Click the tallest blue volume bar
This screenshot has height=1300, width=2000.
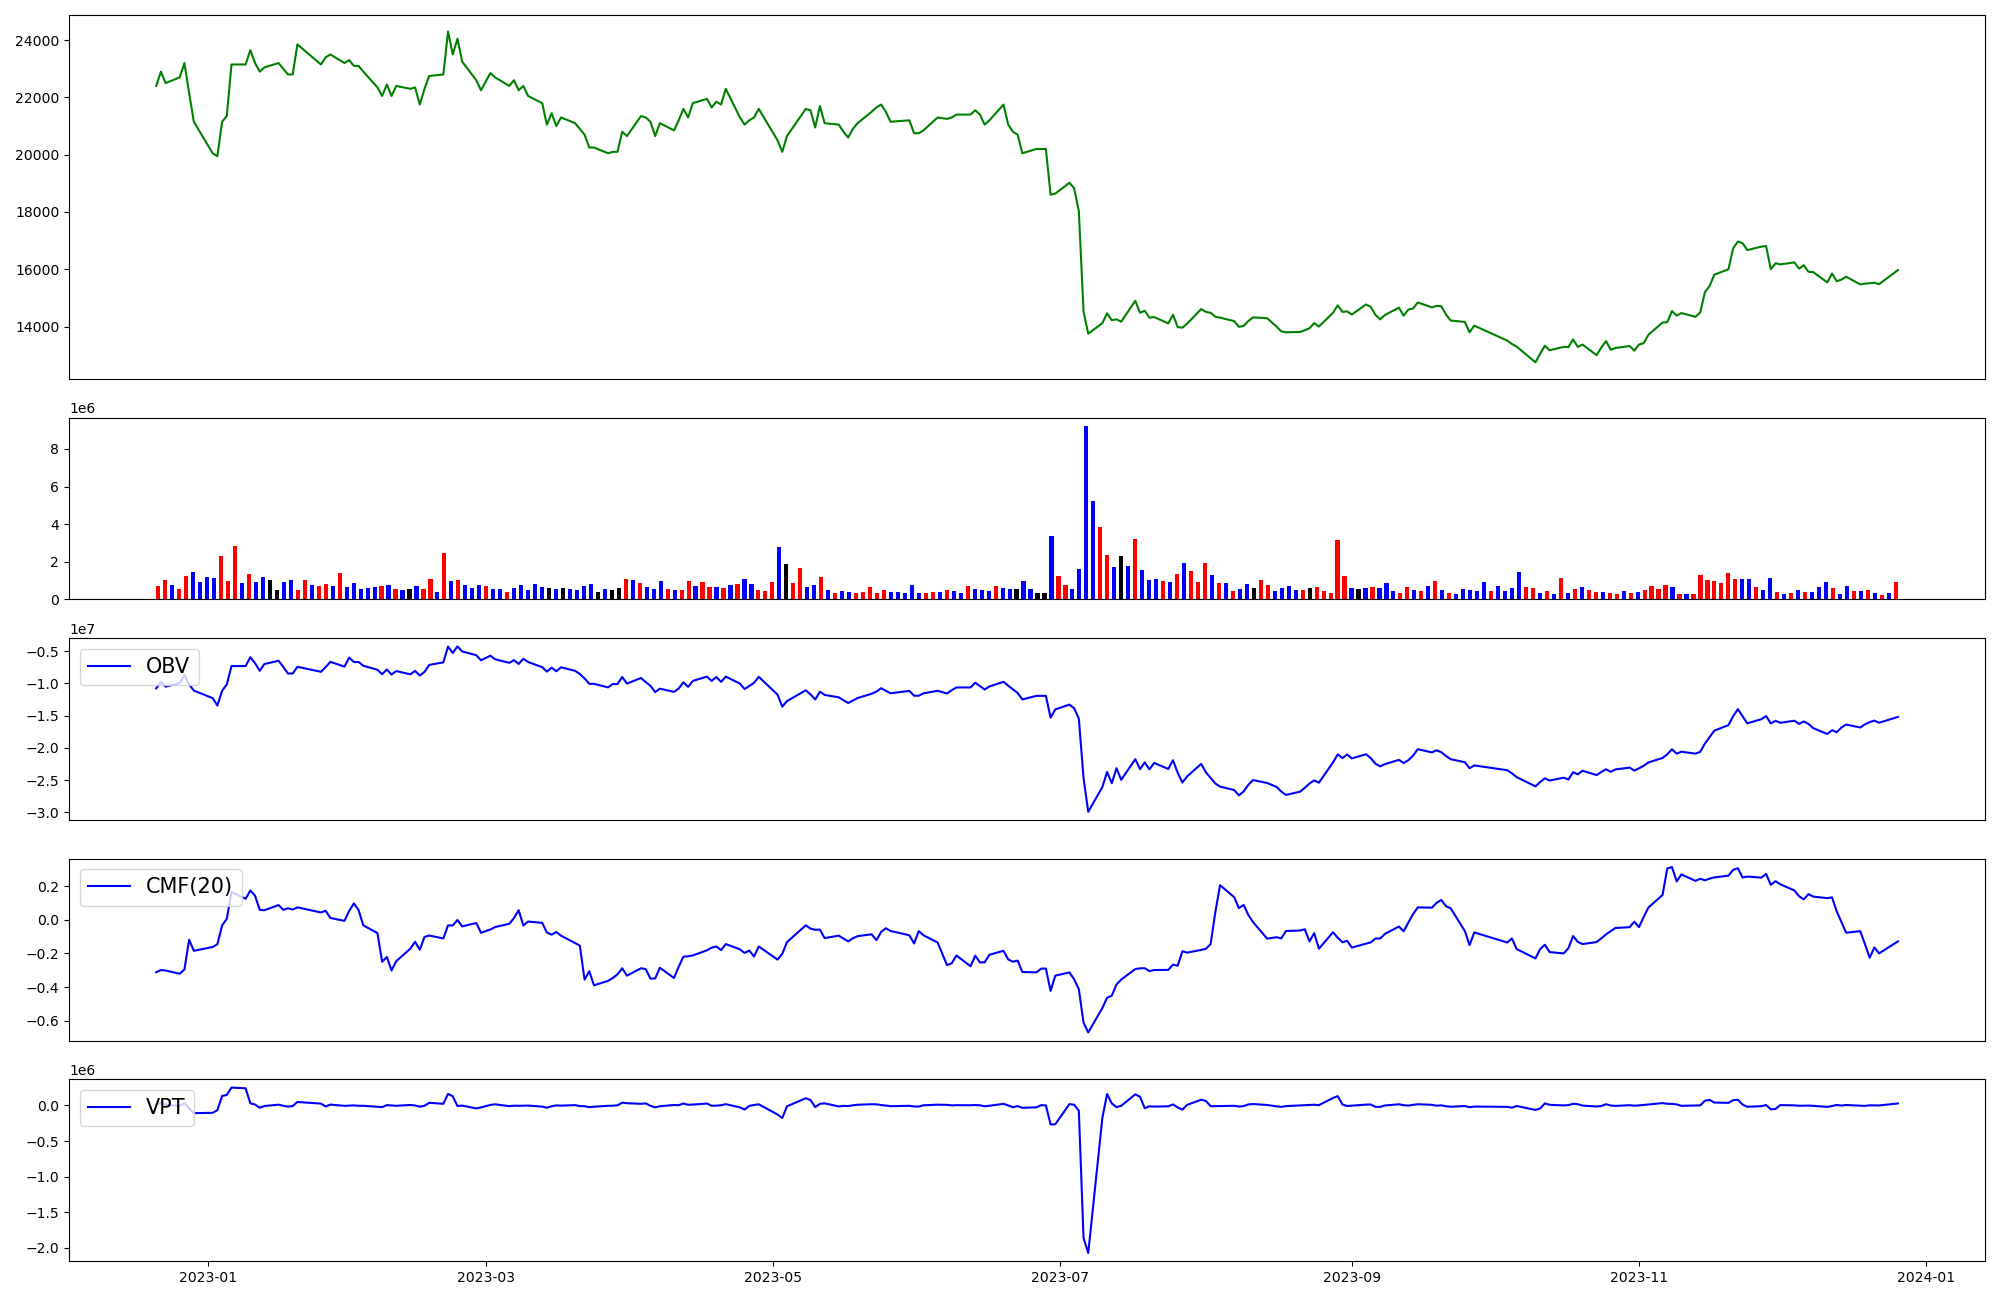coord(1086,512)
